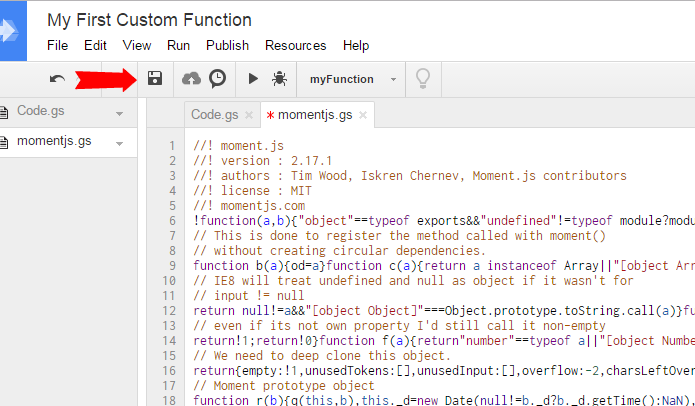The image size is (695, 406).
Task: Open the clock triggers icon
Action: pos(216,78)
